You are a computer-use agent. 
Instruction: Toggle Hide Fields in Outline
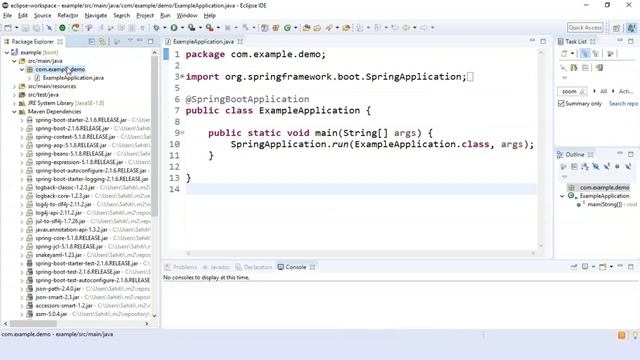(x=596, y=167)
